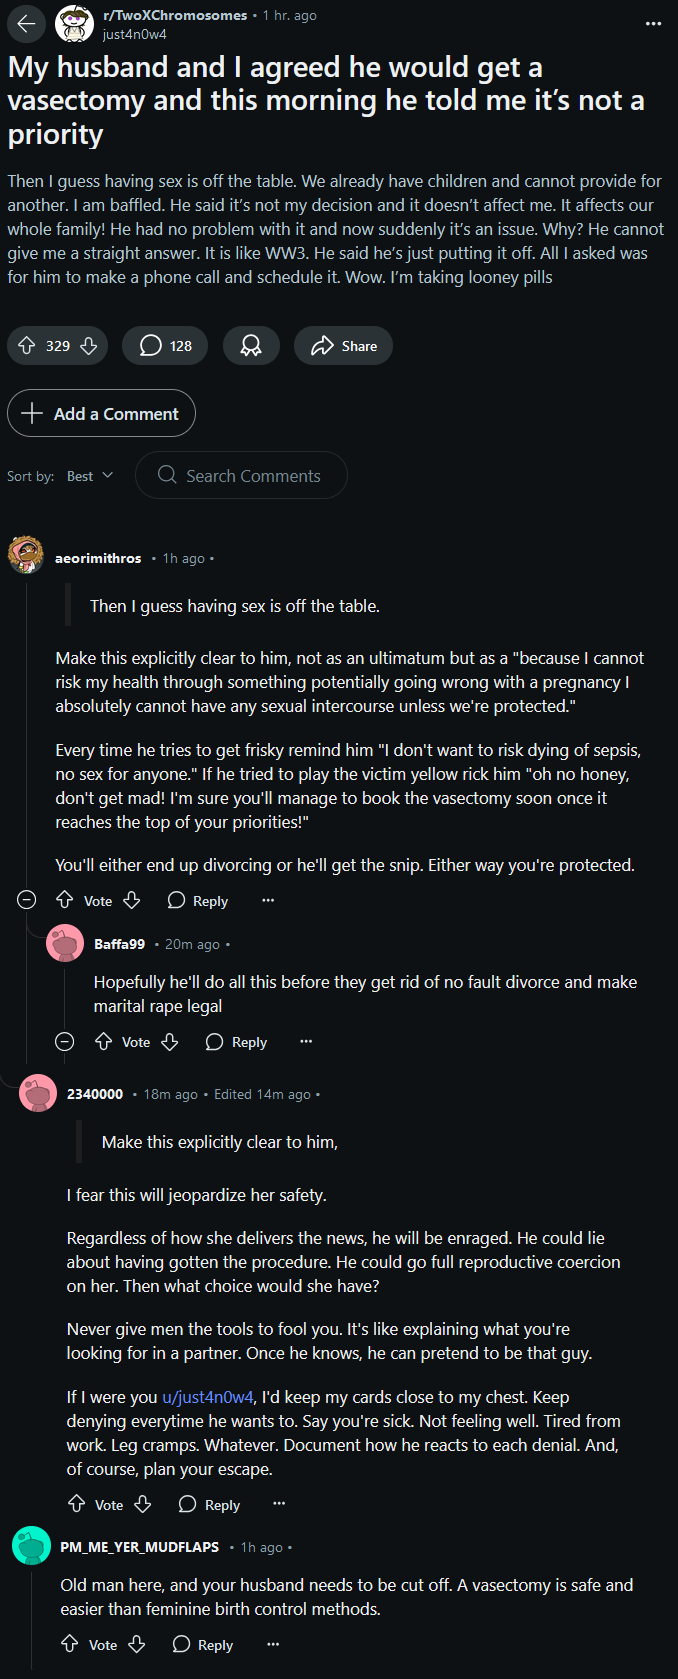Viewport: 678px width, 1679px height.
Task: Click the award icon on post
Action: (251, 346)
